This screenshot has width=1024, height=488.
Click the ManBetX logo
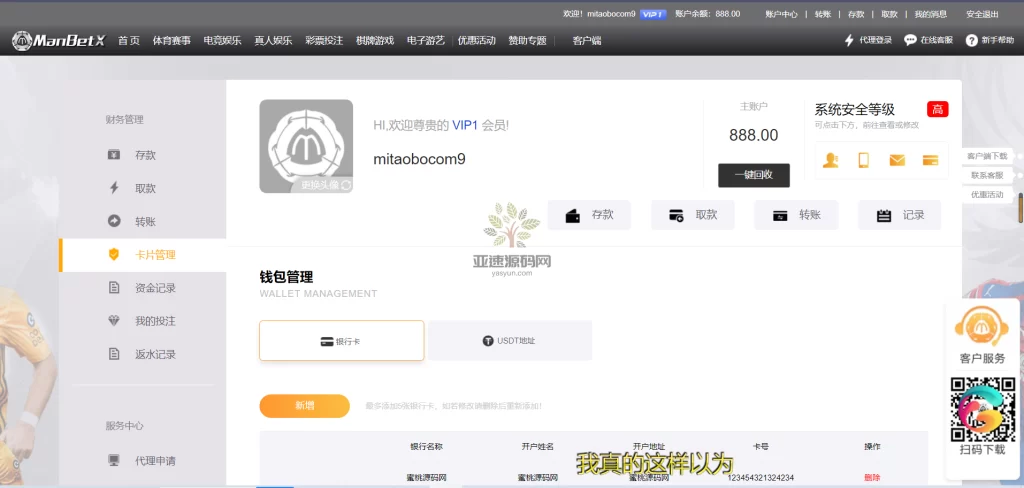coord(59,41)
